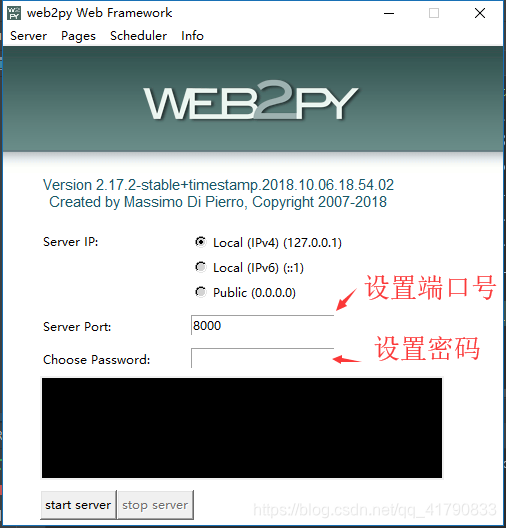Close the web2py Web Framework window
The height and width of the screenshot is (528, 506).
coord(479,13)
